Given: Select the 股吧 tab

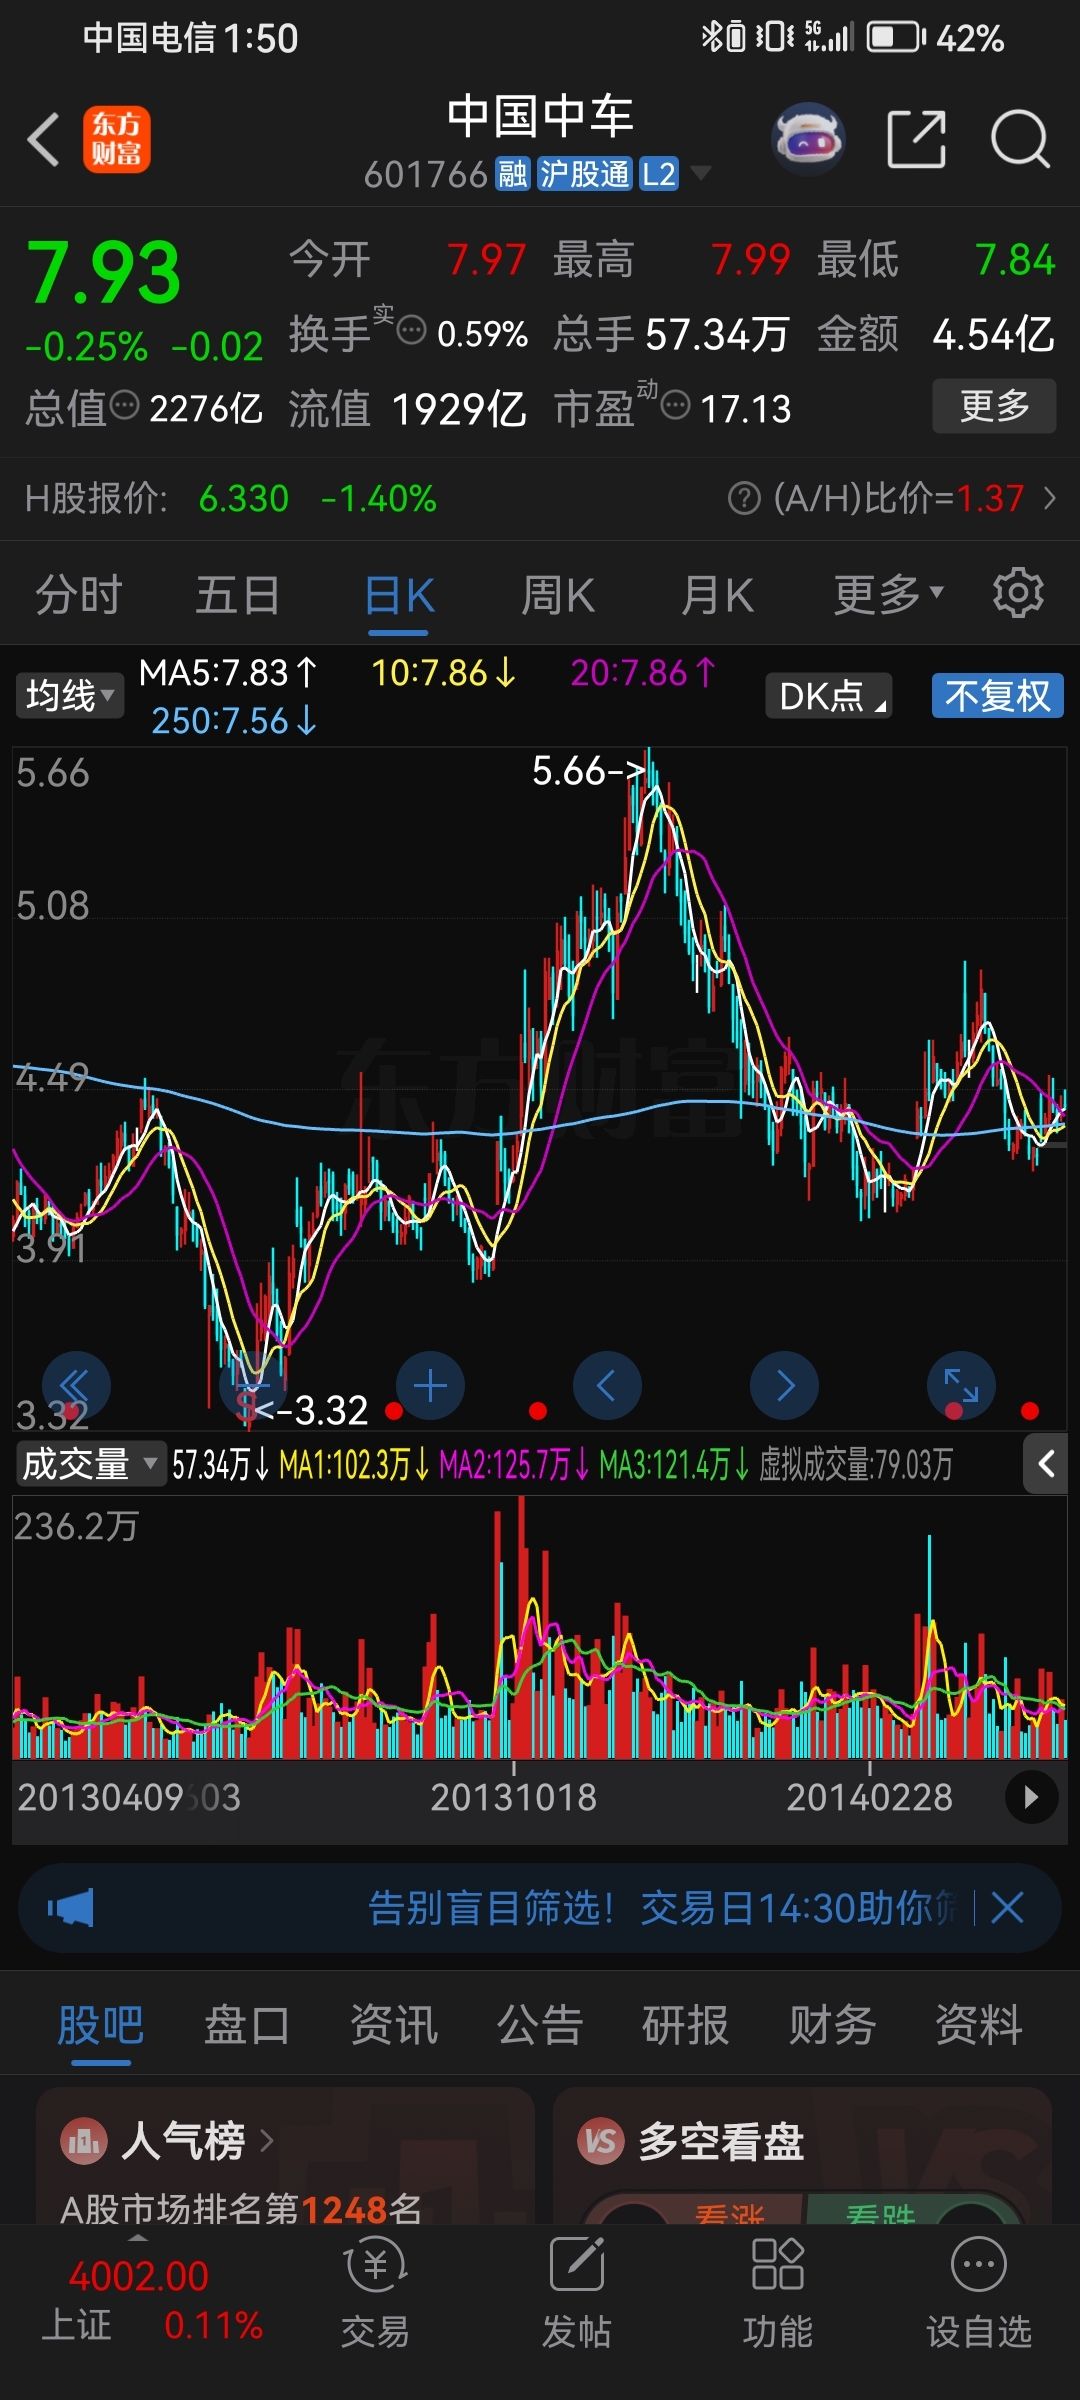Looking at the screenshot, I should (x=101, y=2025).
